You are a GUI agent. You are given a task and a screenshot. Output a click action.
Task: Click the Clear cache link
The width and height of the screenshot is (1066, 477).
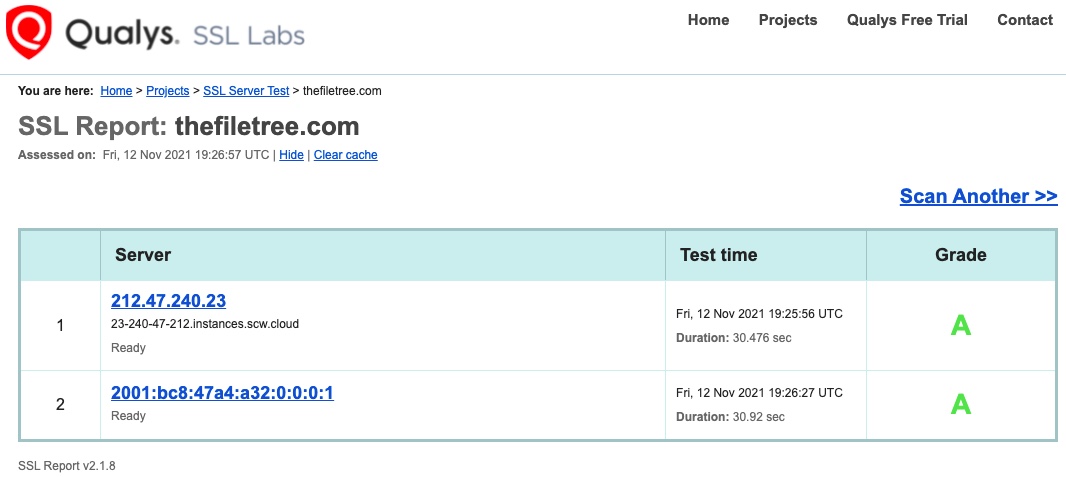click(x=345, y=155)
